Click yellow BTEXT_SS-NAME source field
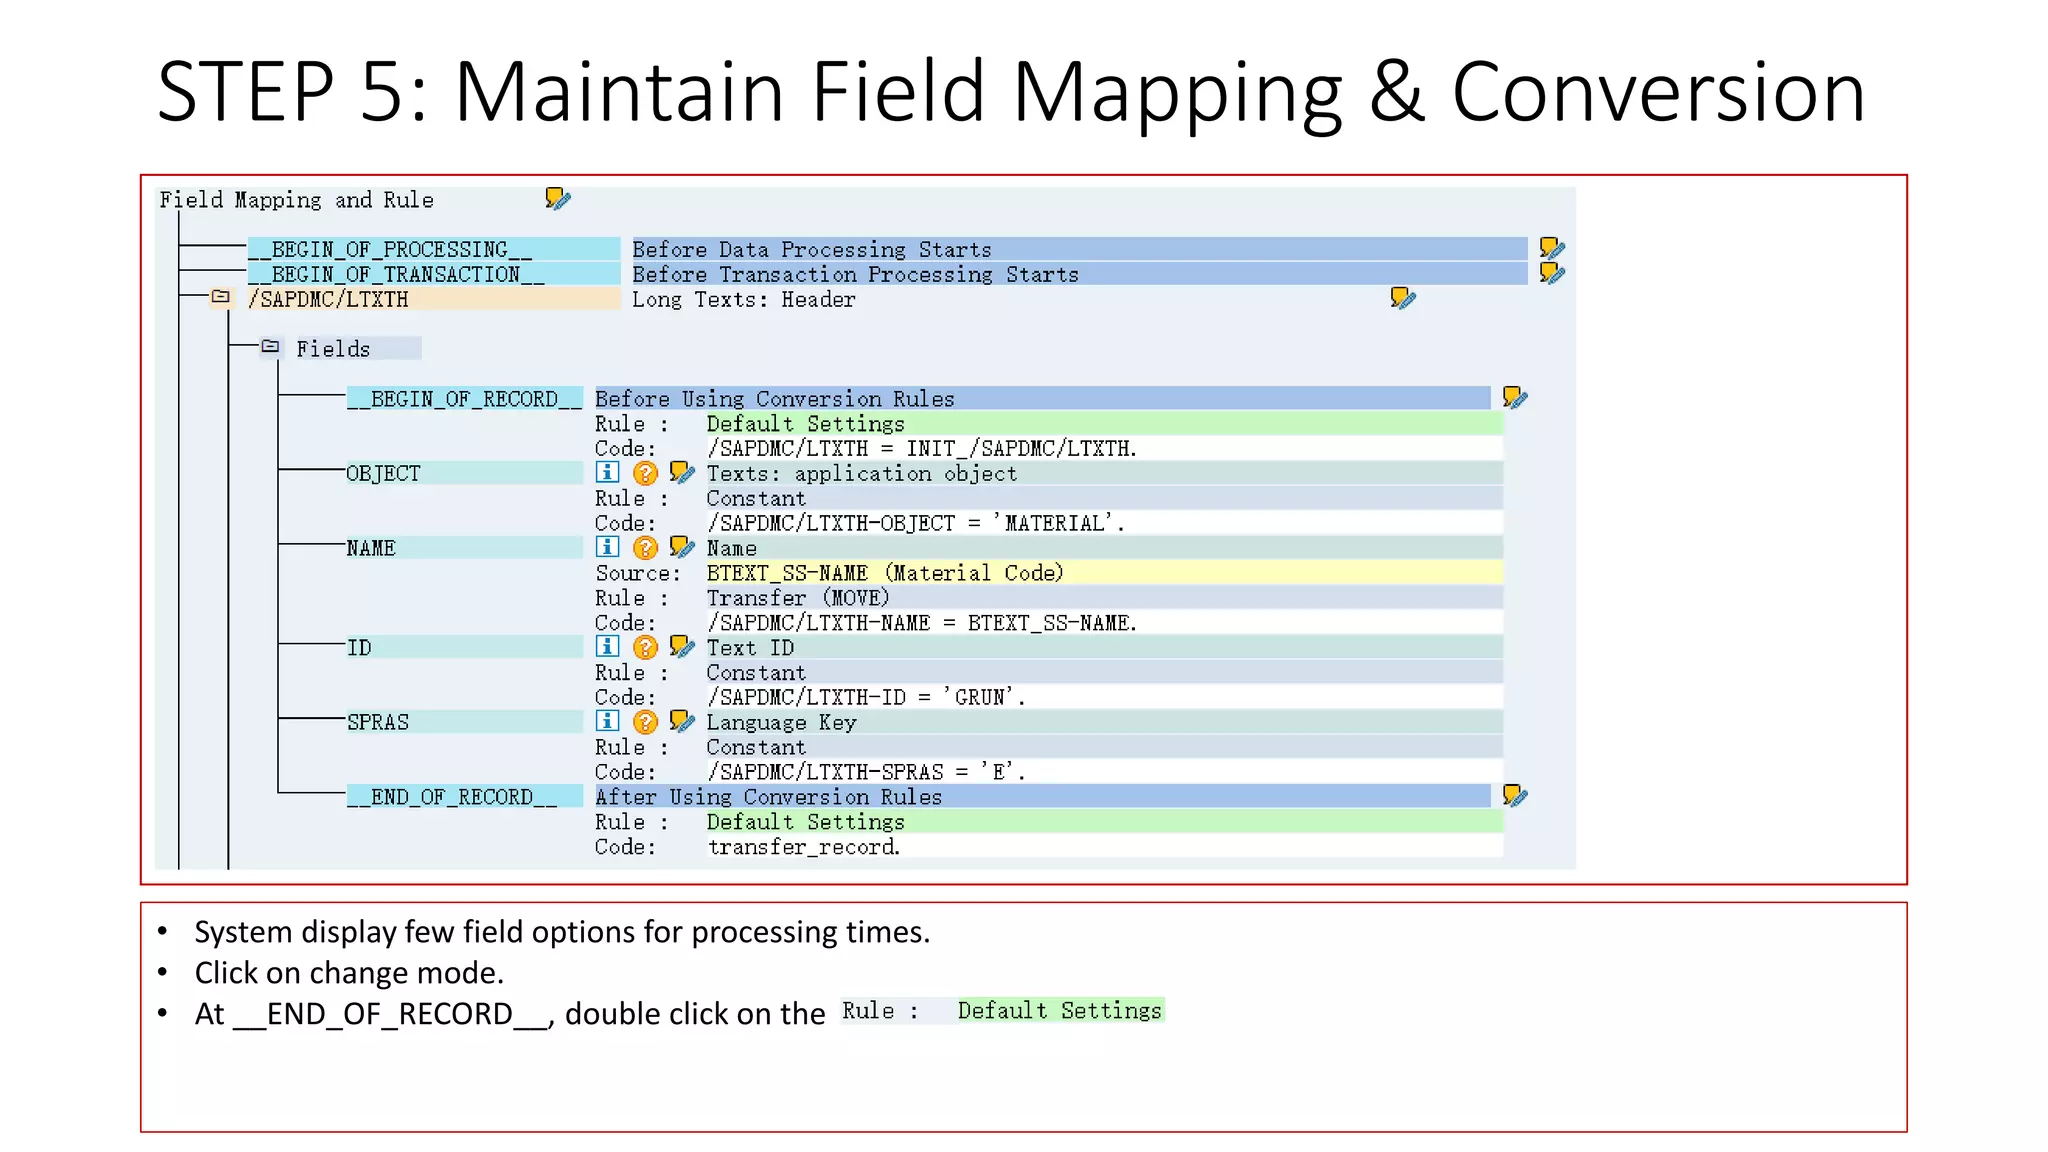 click(885, 573)
